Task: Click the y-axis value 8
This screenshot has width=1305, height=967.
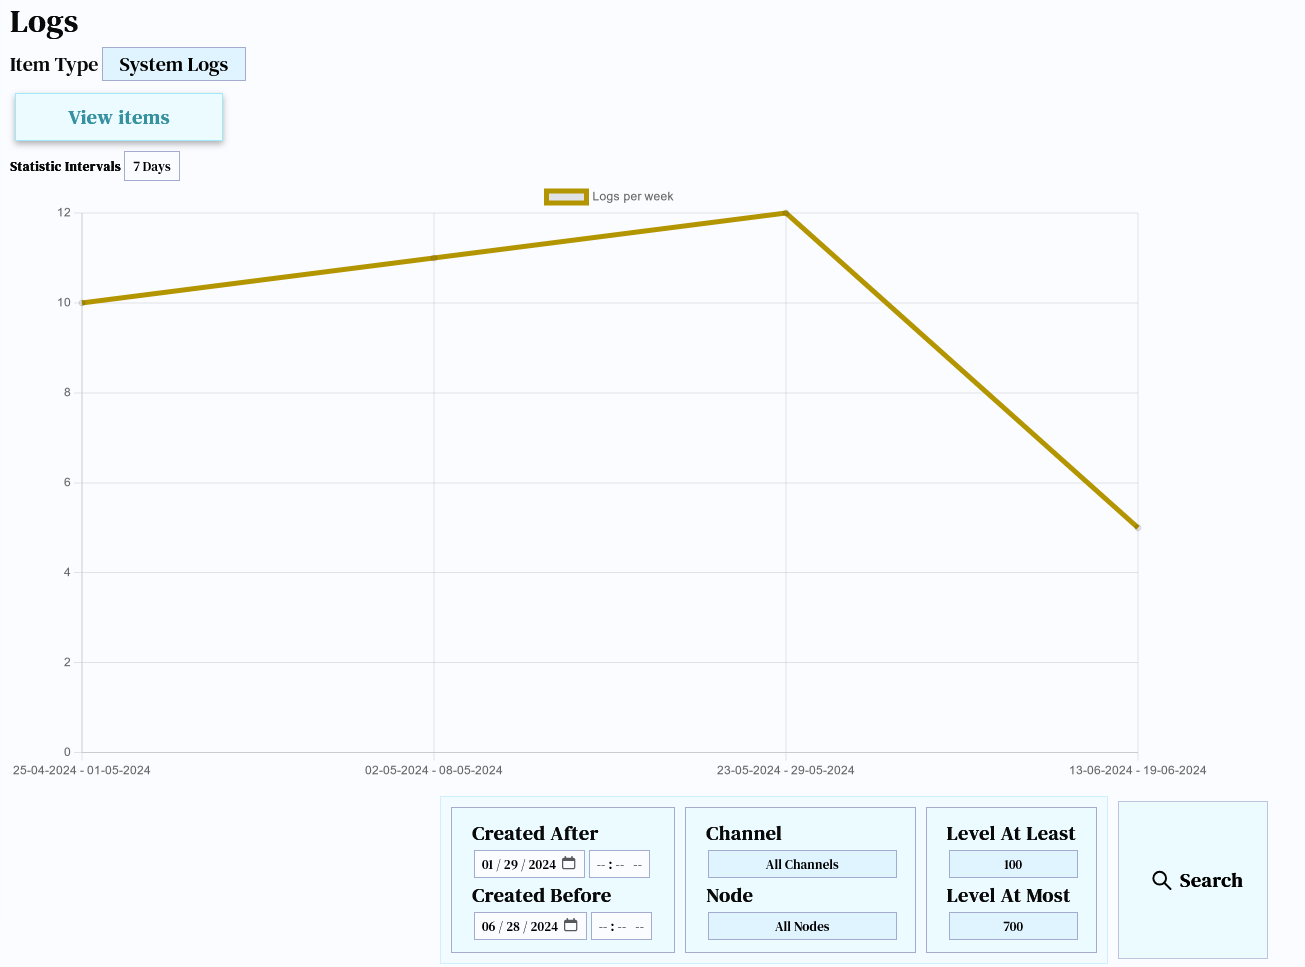Action: pyautogui.click(x=68, y=392)
